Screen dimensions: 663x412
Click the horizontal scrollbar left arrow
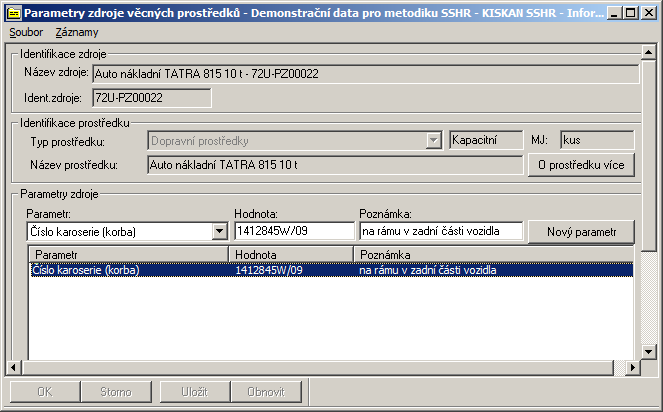point(13,367)
